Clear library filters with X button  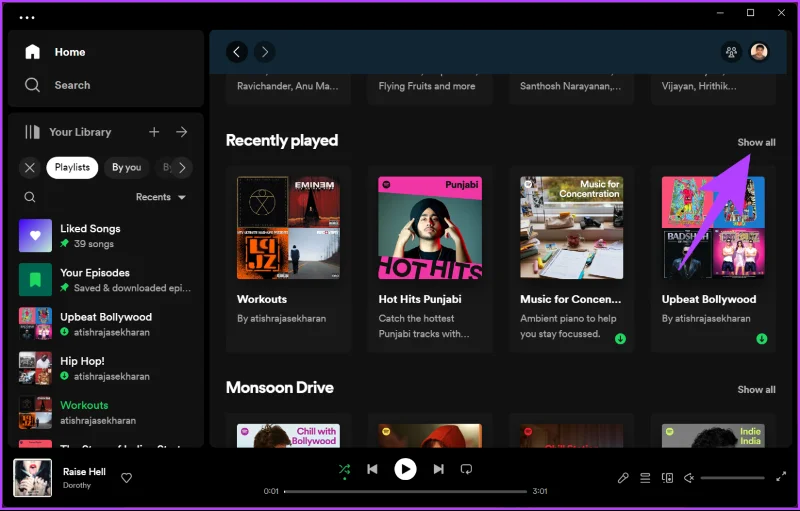[30, 167]
